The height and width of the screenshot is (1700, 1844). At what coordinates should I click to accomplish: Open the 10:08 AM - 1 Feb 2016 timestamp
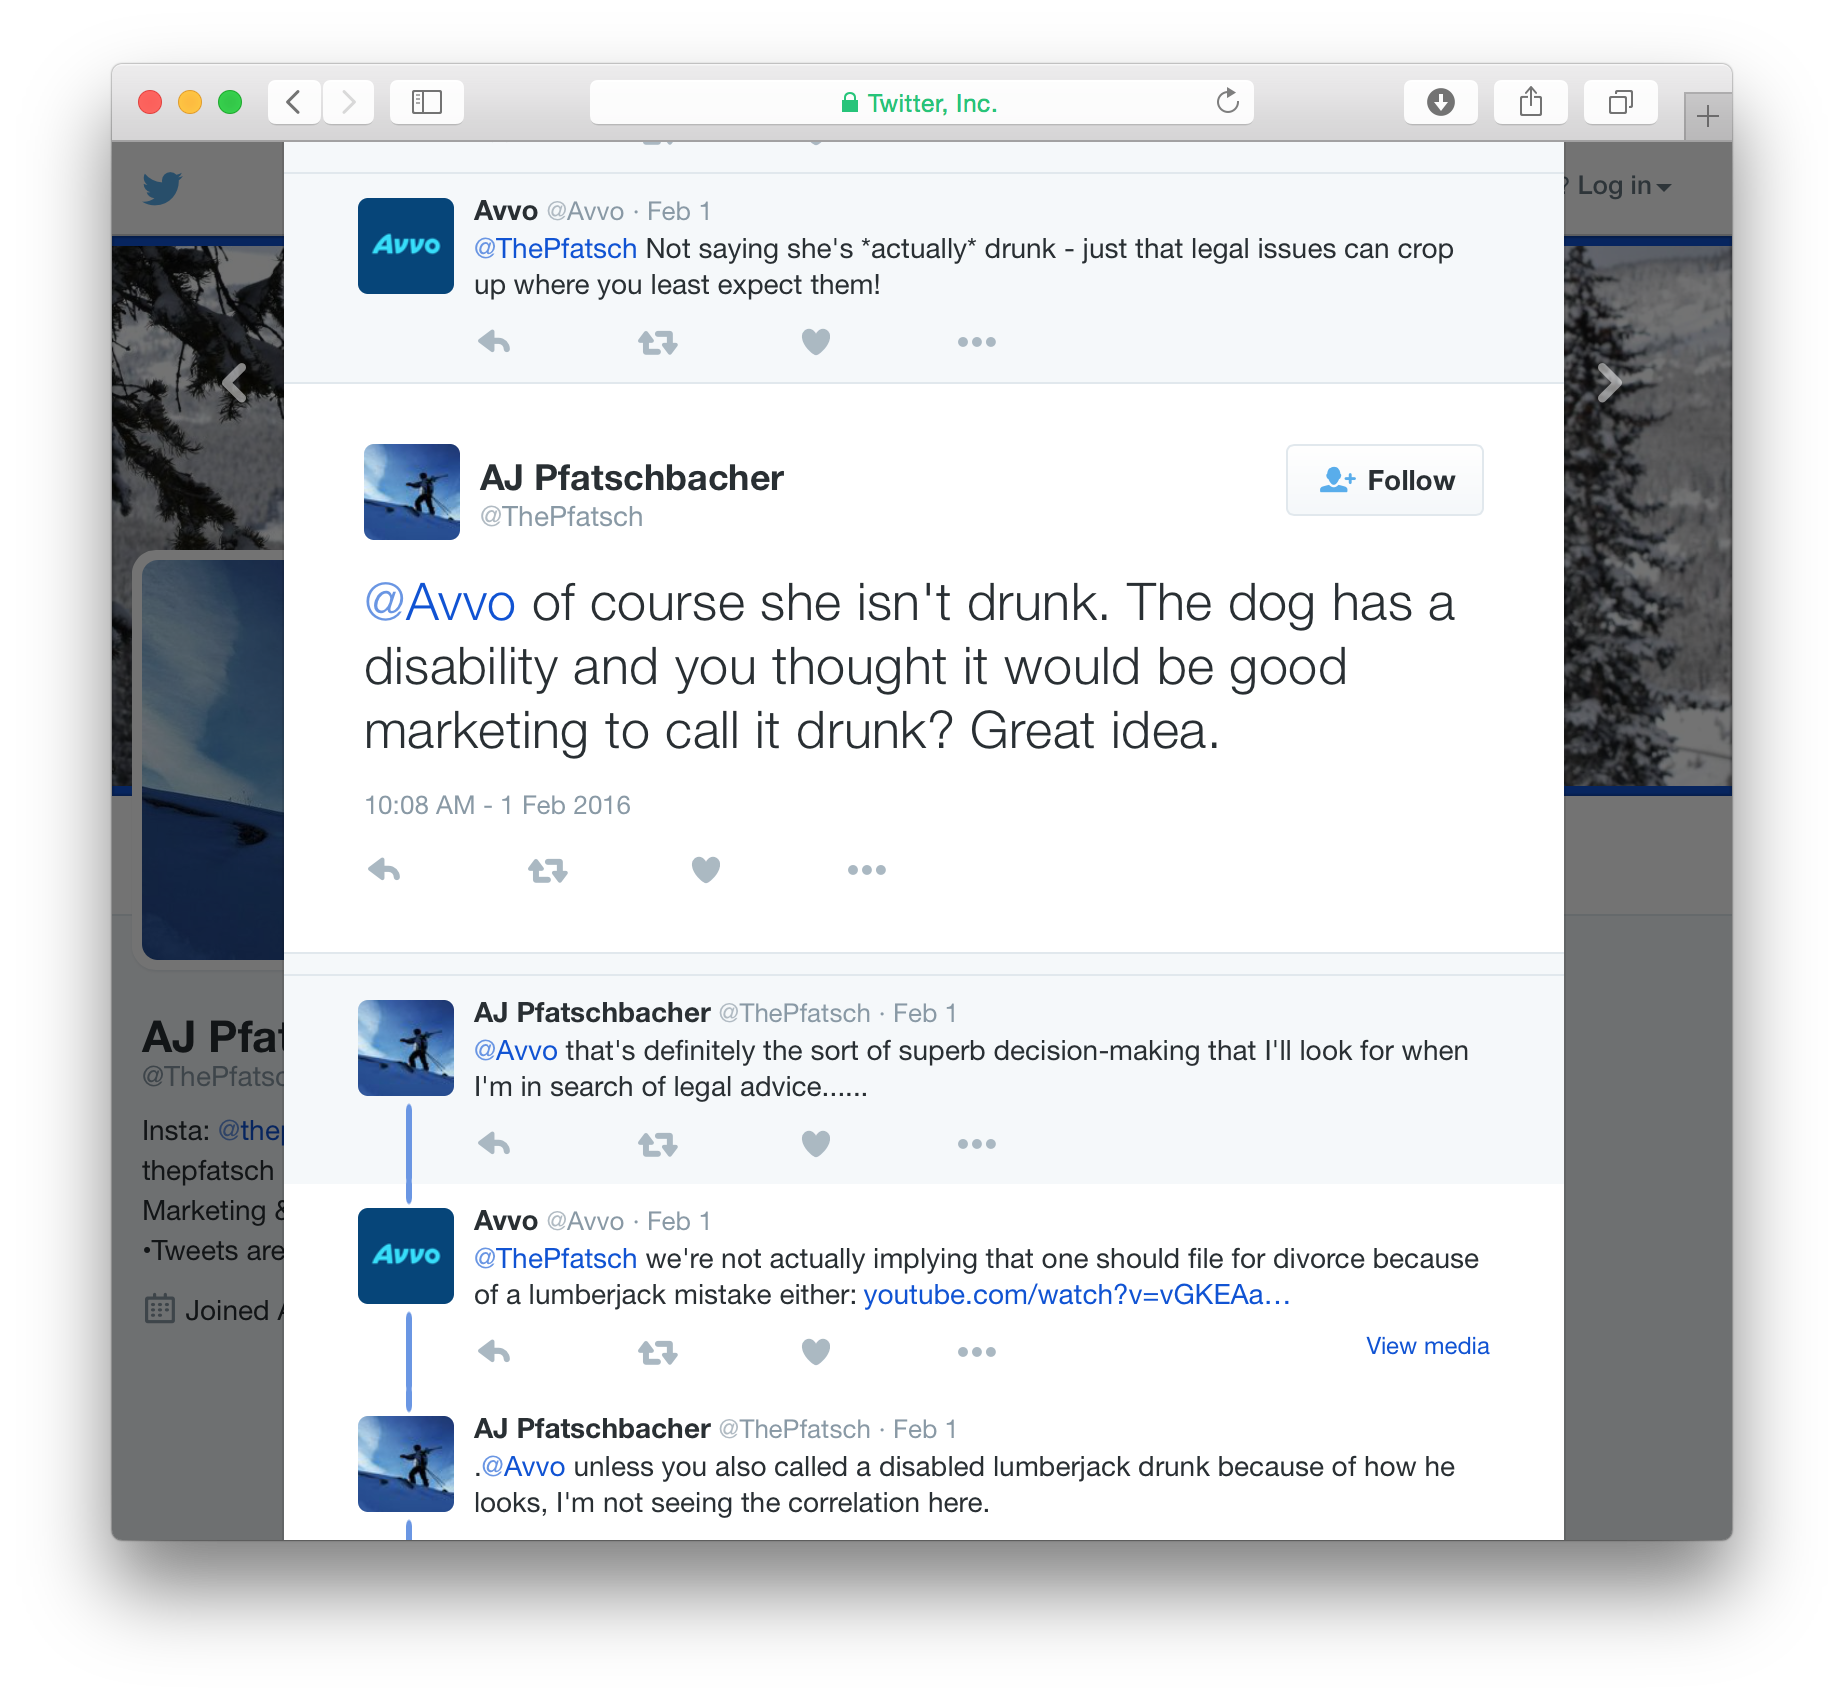497,805
